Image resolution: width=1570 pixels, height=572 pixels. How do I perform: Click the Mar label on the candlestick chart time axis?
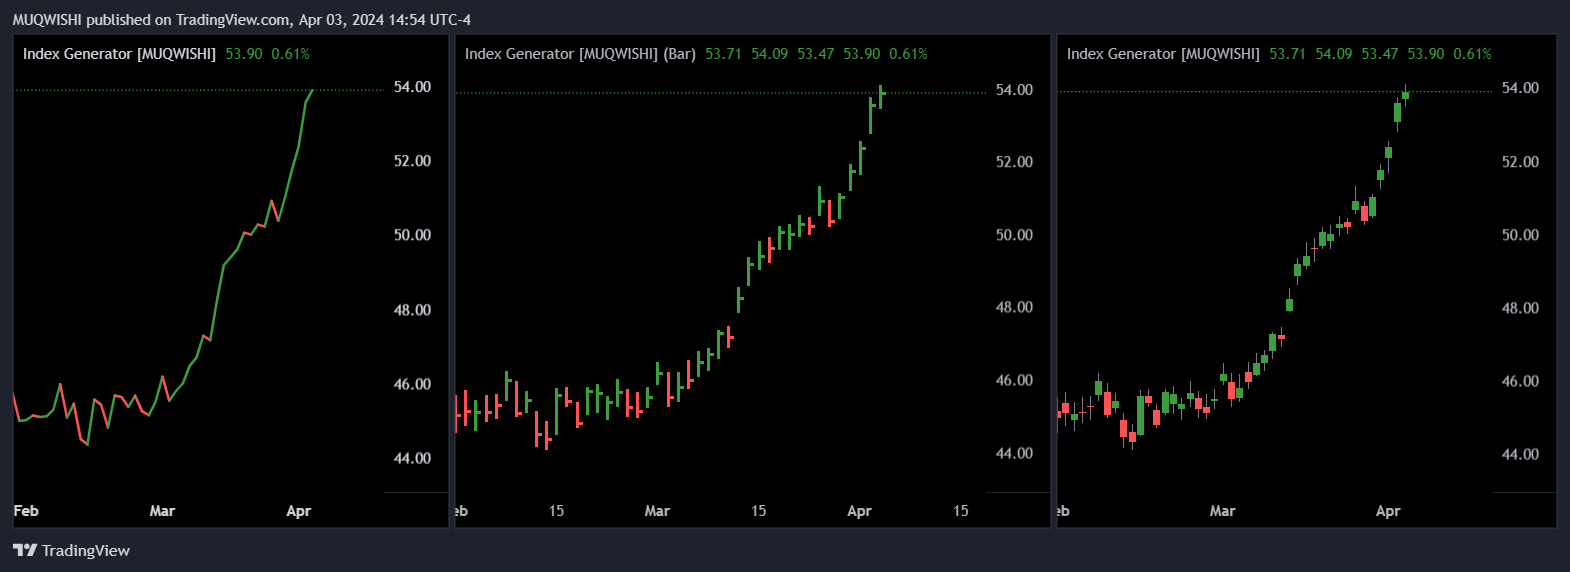point(1222,511)
